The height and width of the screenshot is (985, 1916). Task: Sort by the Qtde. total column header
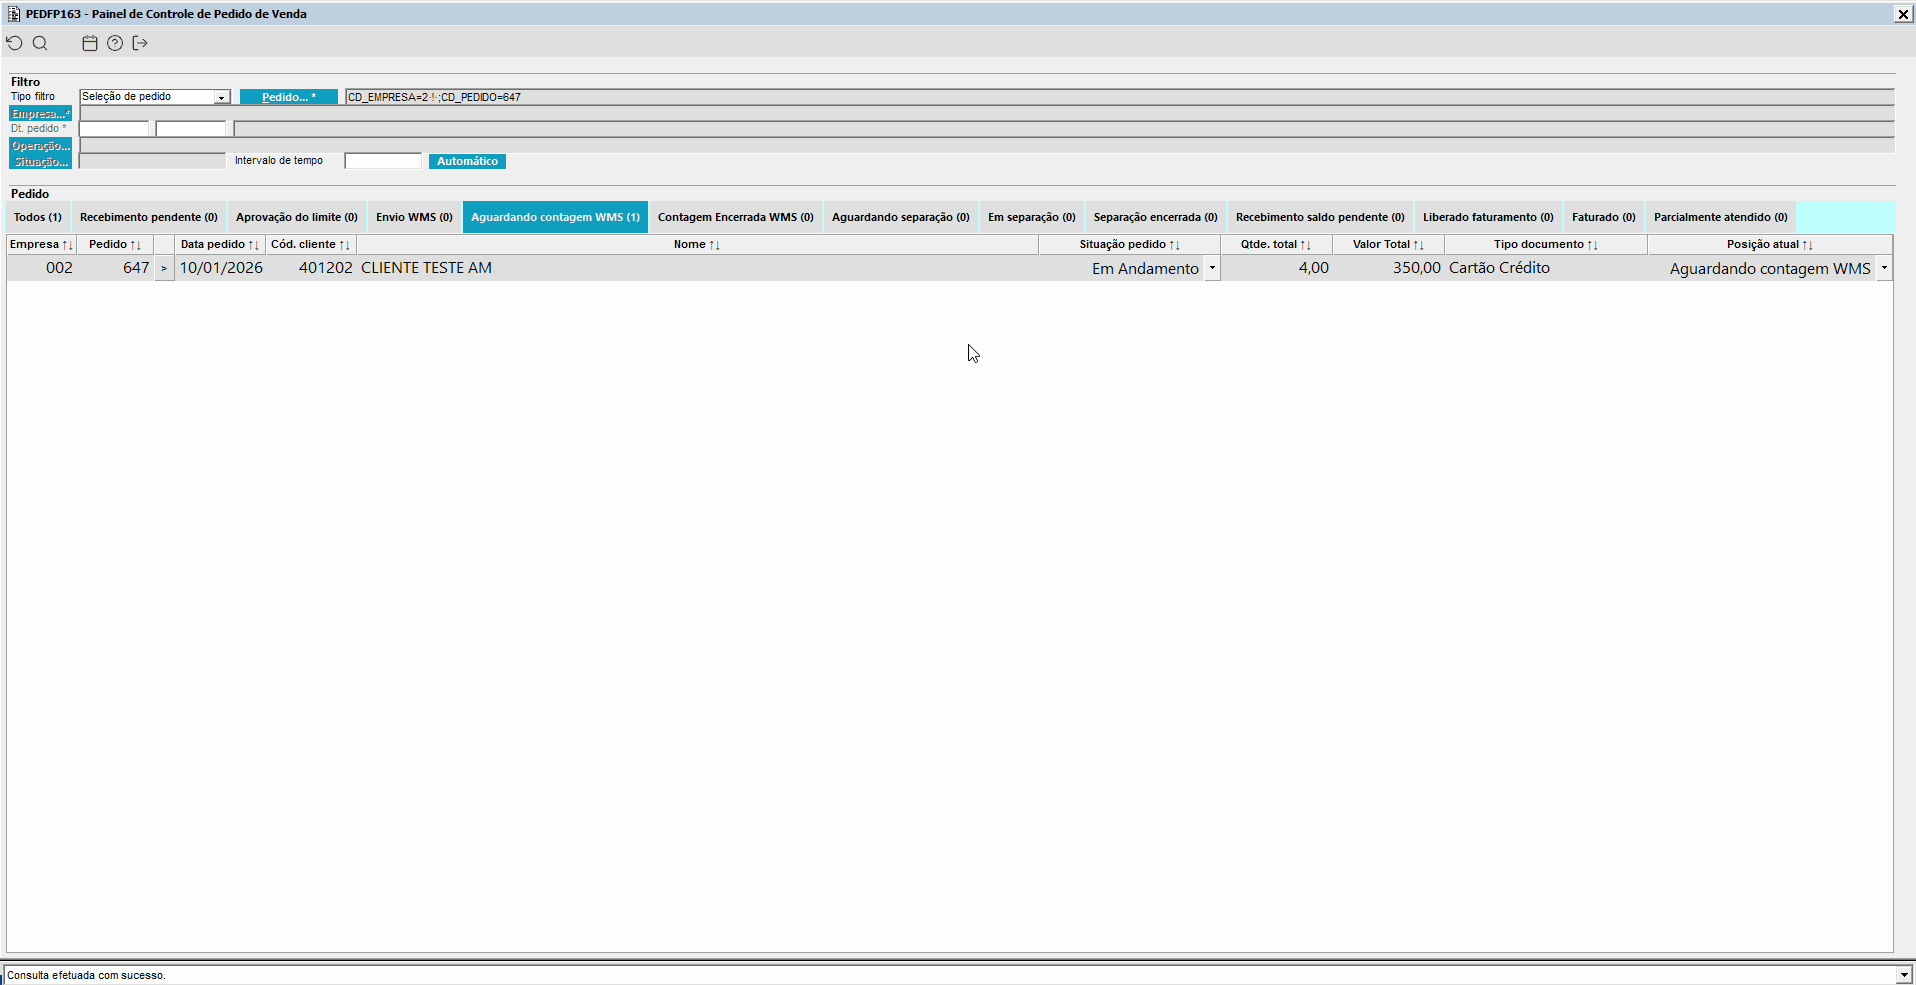coord(1276,245)
